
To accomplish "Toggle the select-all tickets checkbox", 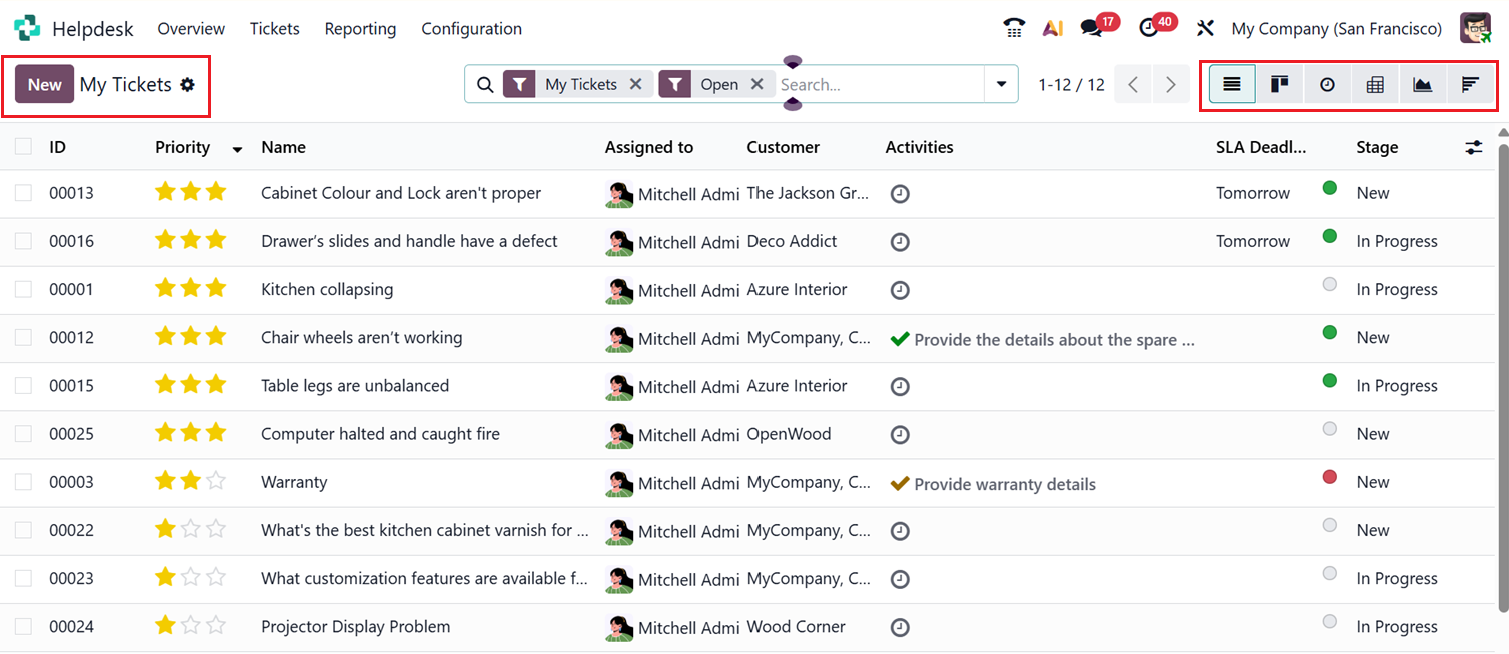I will pyautogui.click(x=23, y=147).
